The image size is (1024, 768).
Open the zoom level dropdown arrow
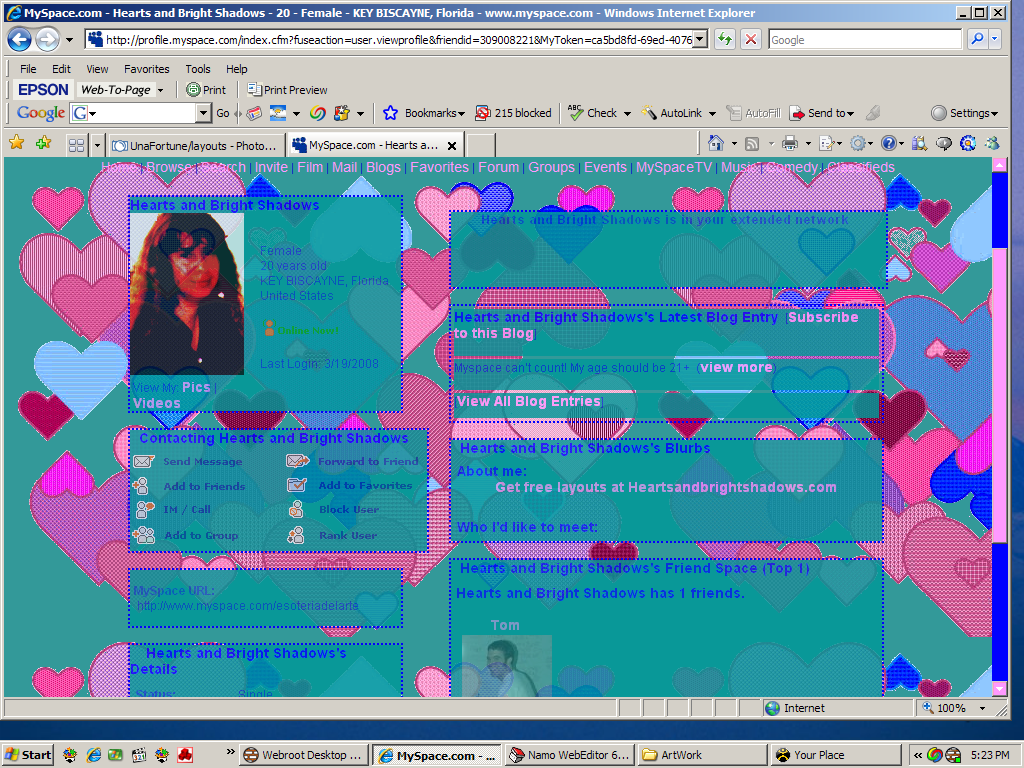pyautogui.click(x=982, y=708)
